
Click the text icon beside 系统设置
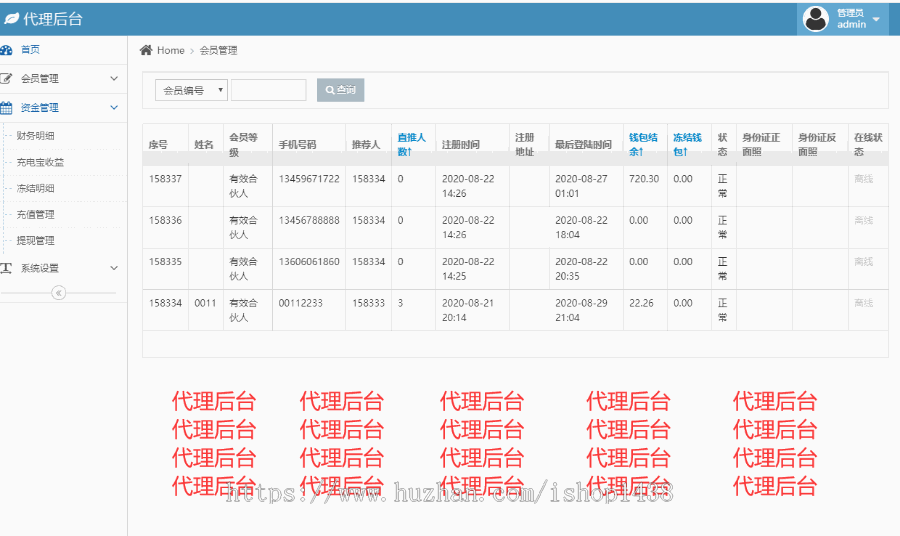(x=7, y=268)
